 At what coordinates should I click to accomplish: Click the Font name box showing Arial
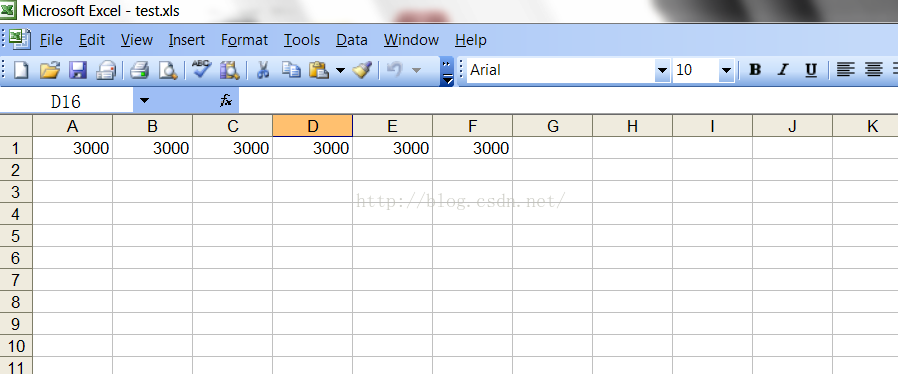[561, 71]
